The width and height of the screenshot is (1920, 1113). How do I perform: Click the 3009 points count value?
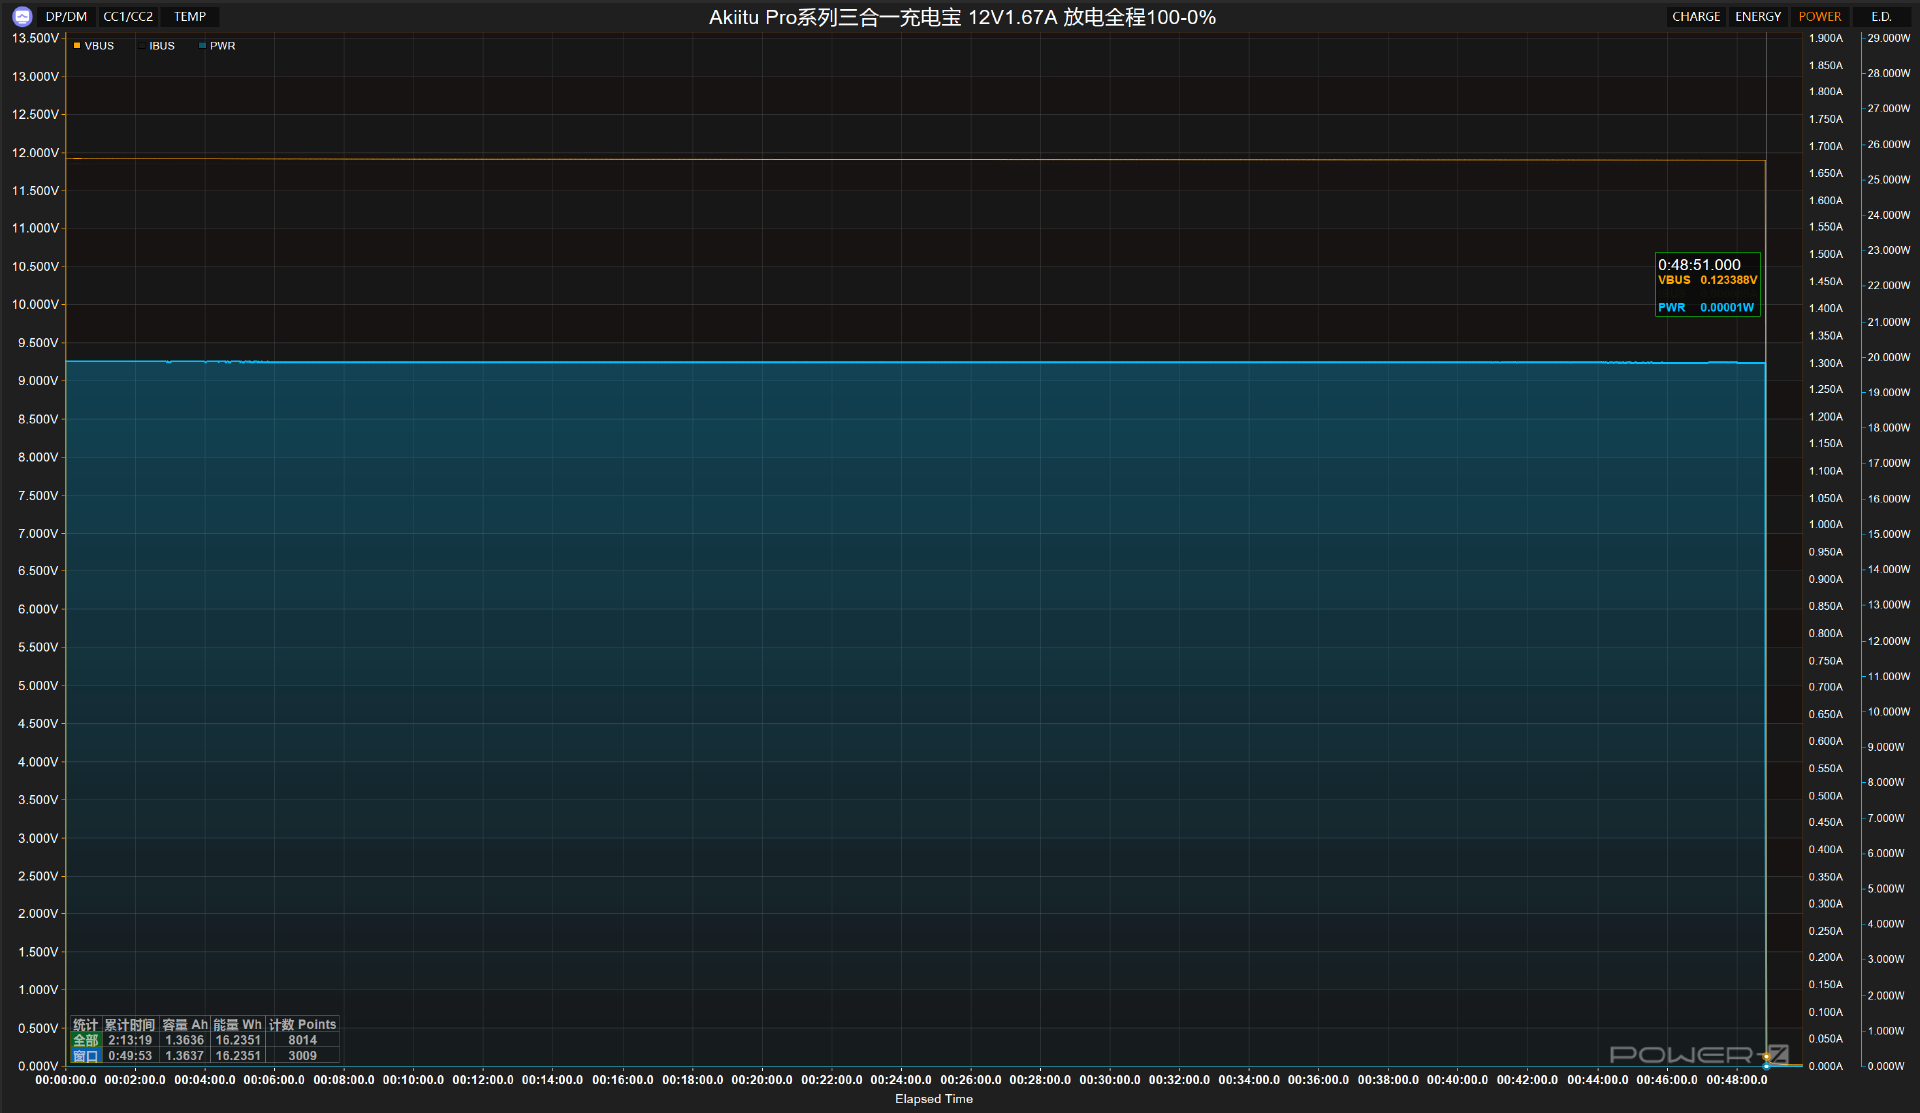(303, 1056)
